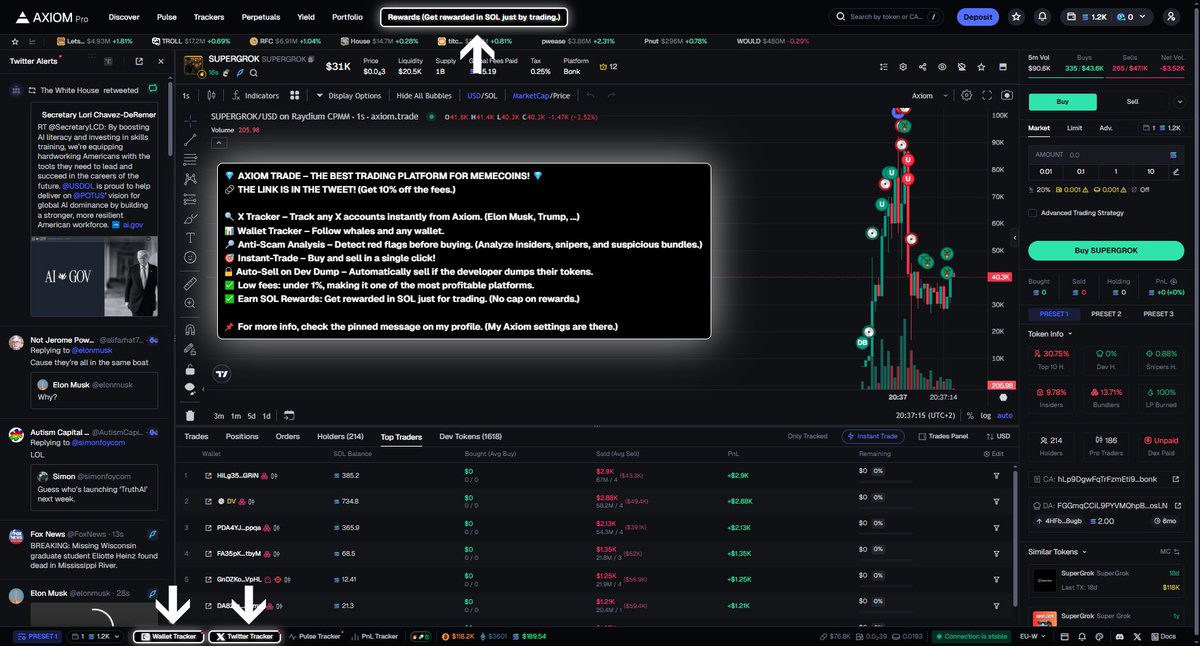Viewport: 1200px width, 646px height.
Task: Switch to the Dev Tokens (1618) tab
Action: tap(470, 436)
